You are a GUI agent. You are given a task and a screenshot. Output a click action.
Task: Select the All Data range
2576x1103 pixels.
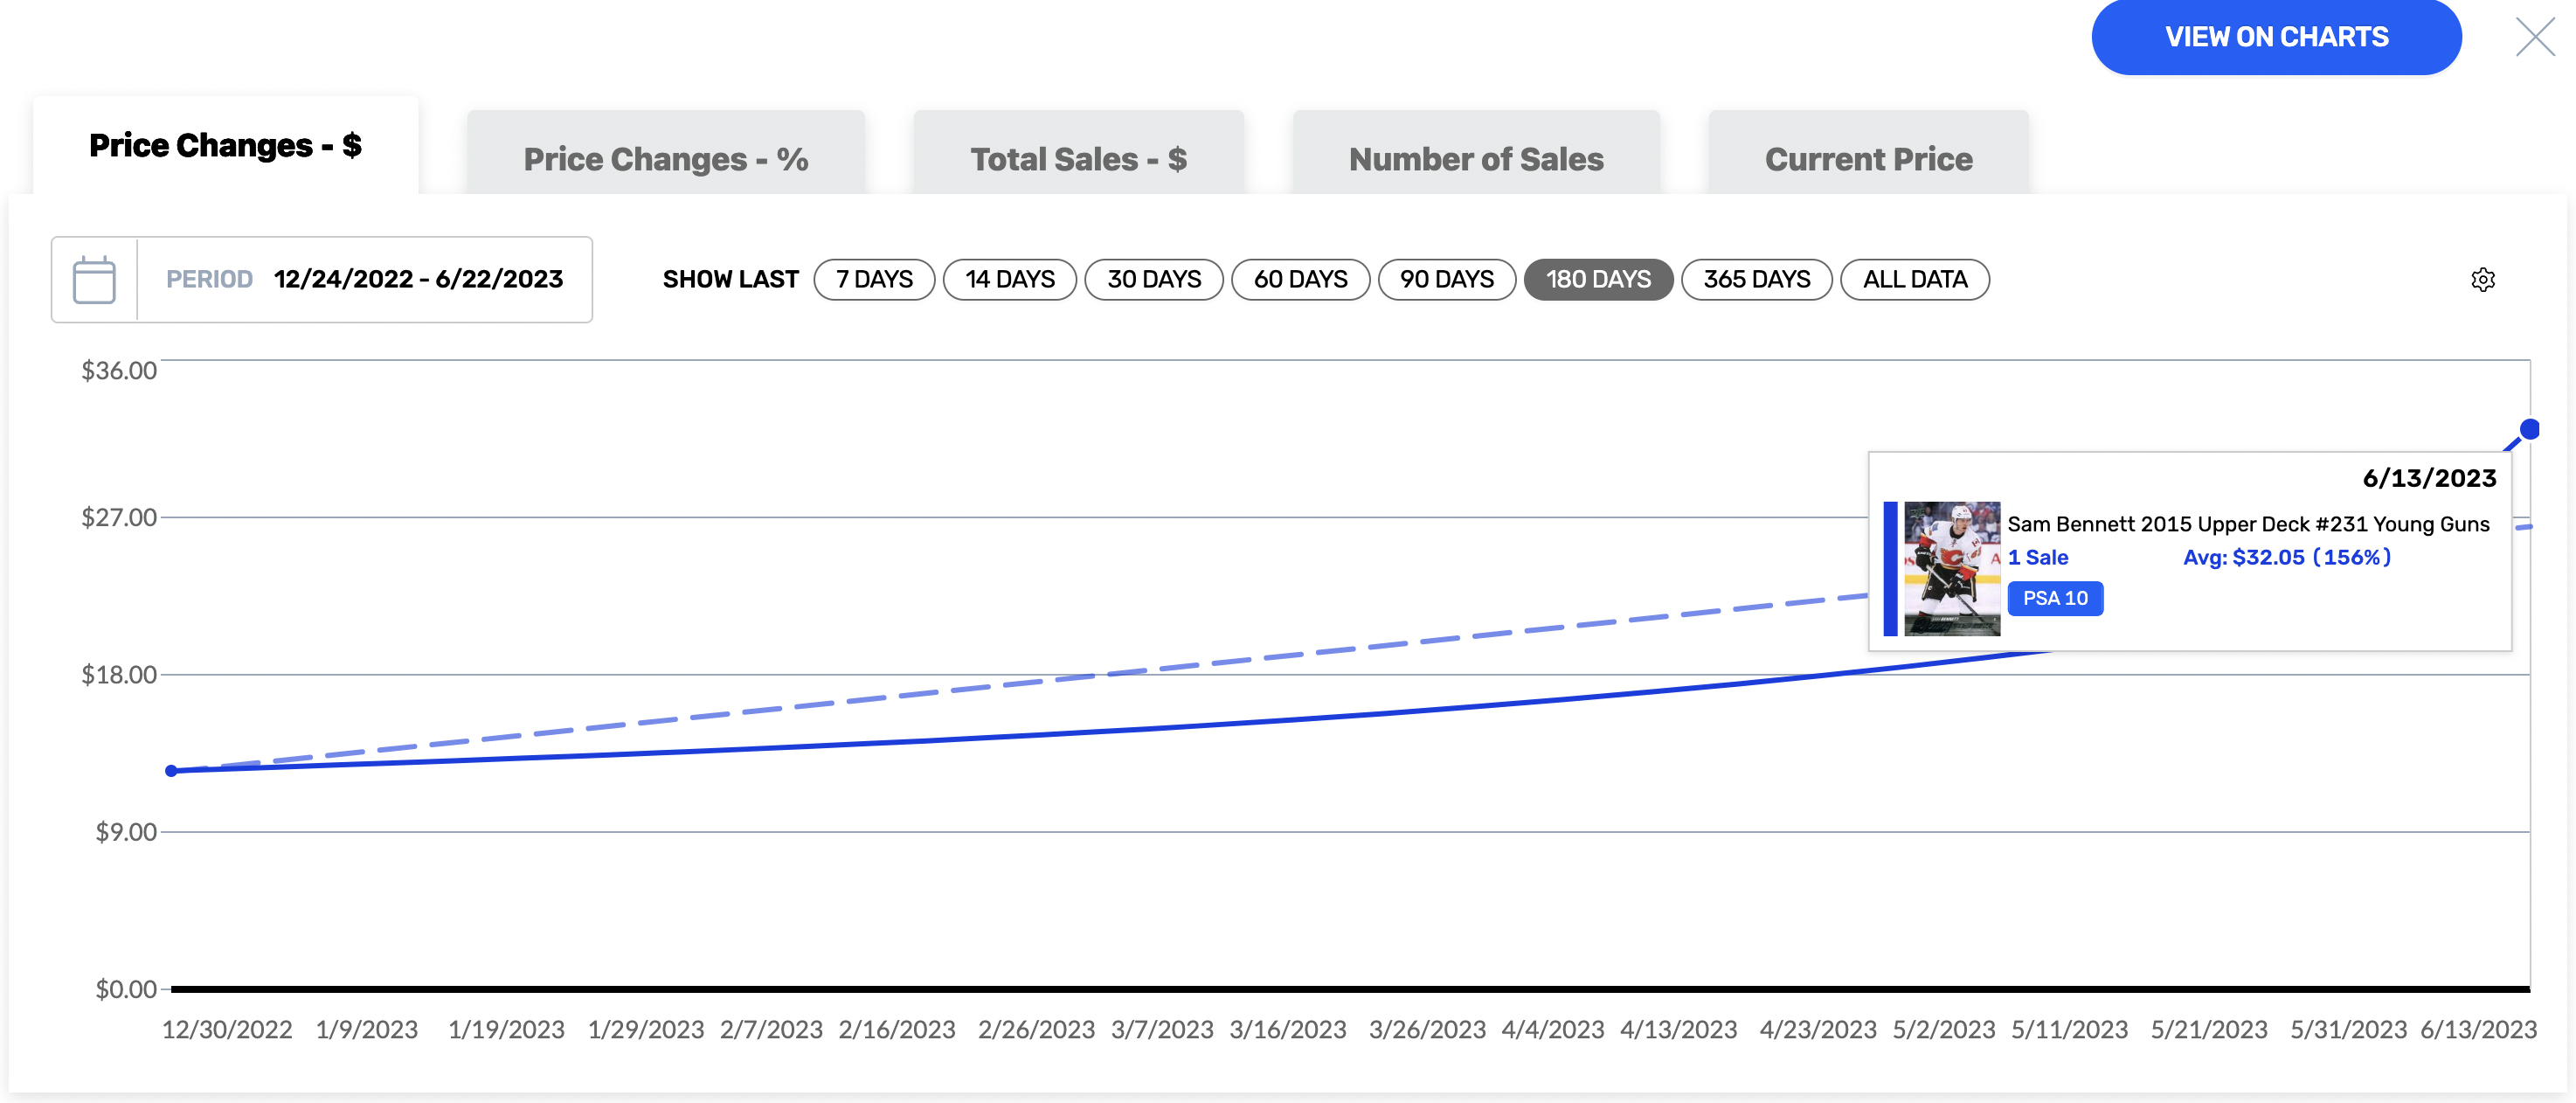pyautogui.click(x=1915, y=279)
